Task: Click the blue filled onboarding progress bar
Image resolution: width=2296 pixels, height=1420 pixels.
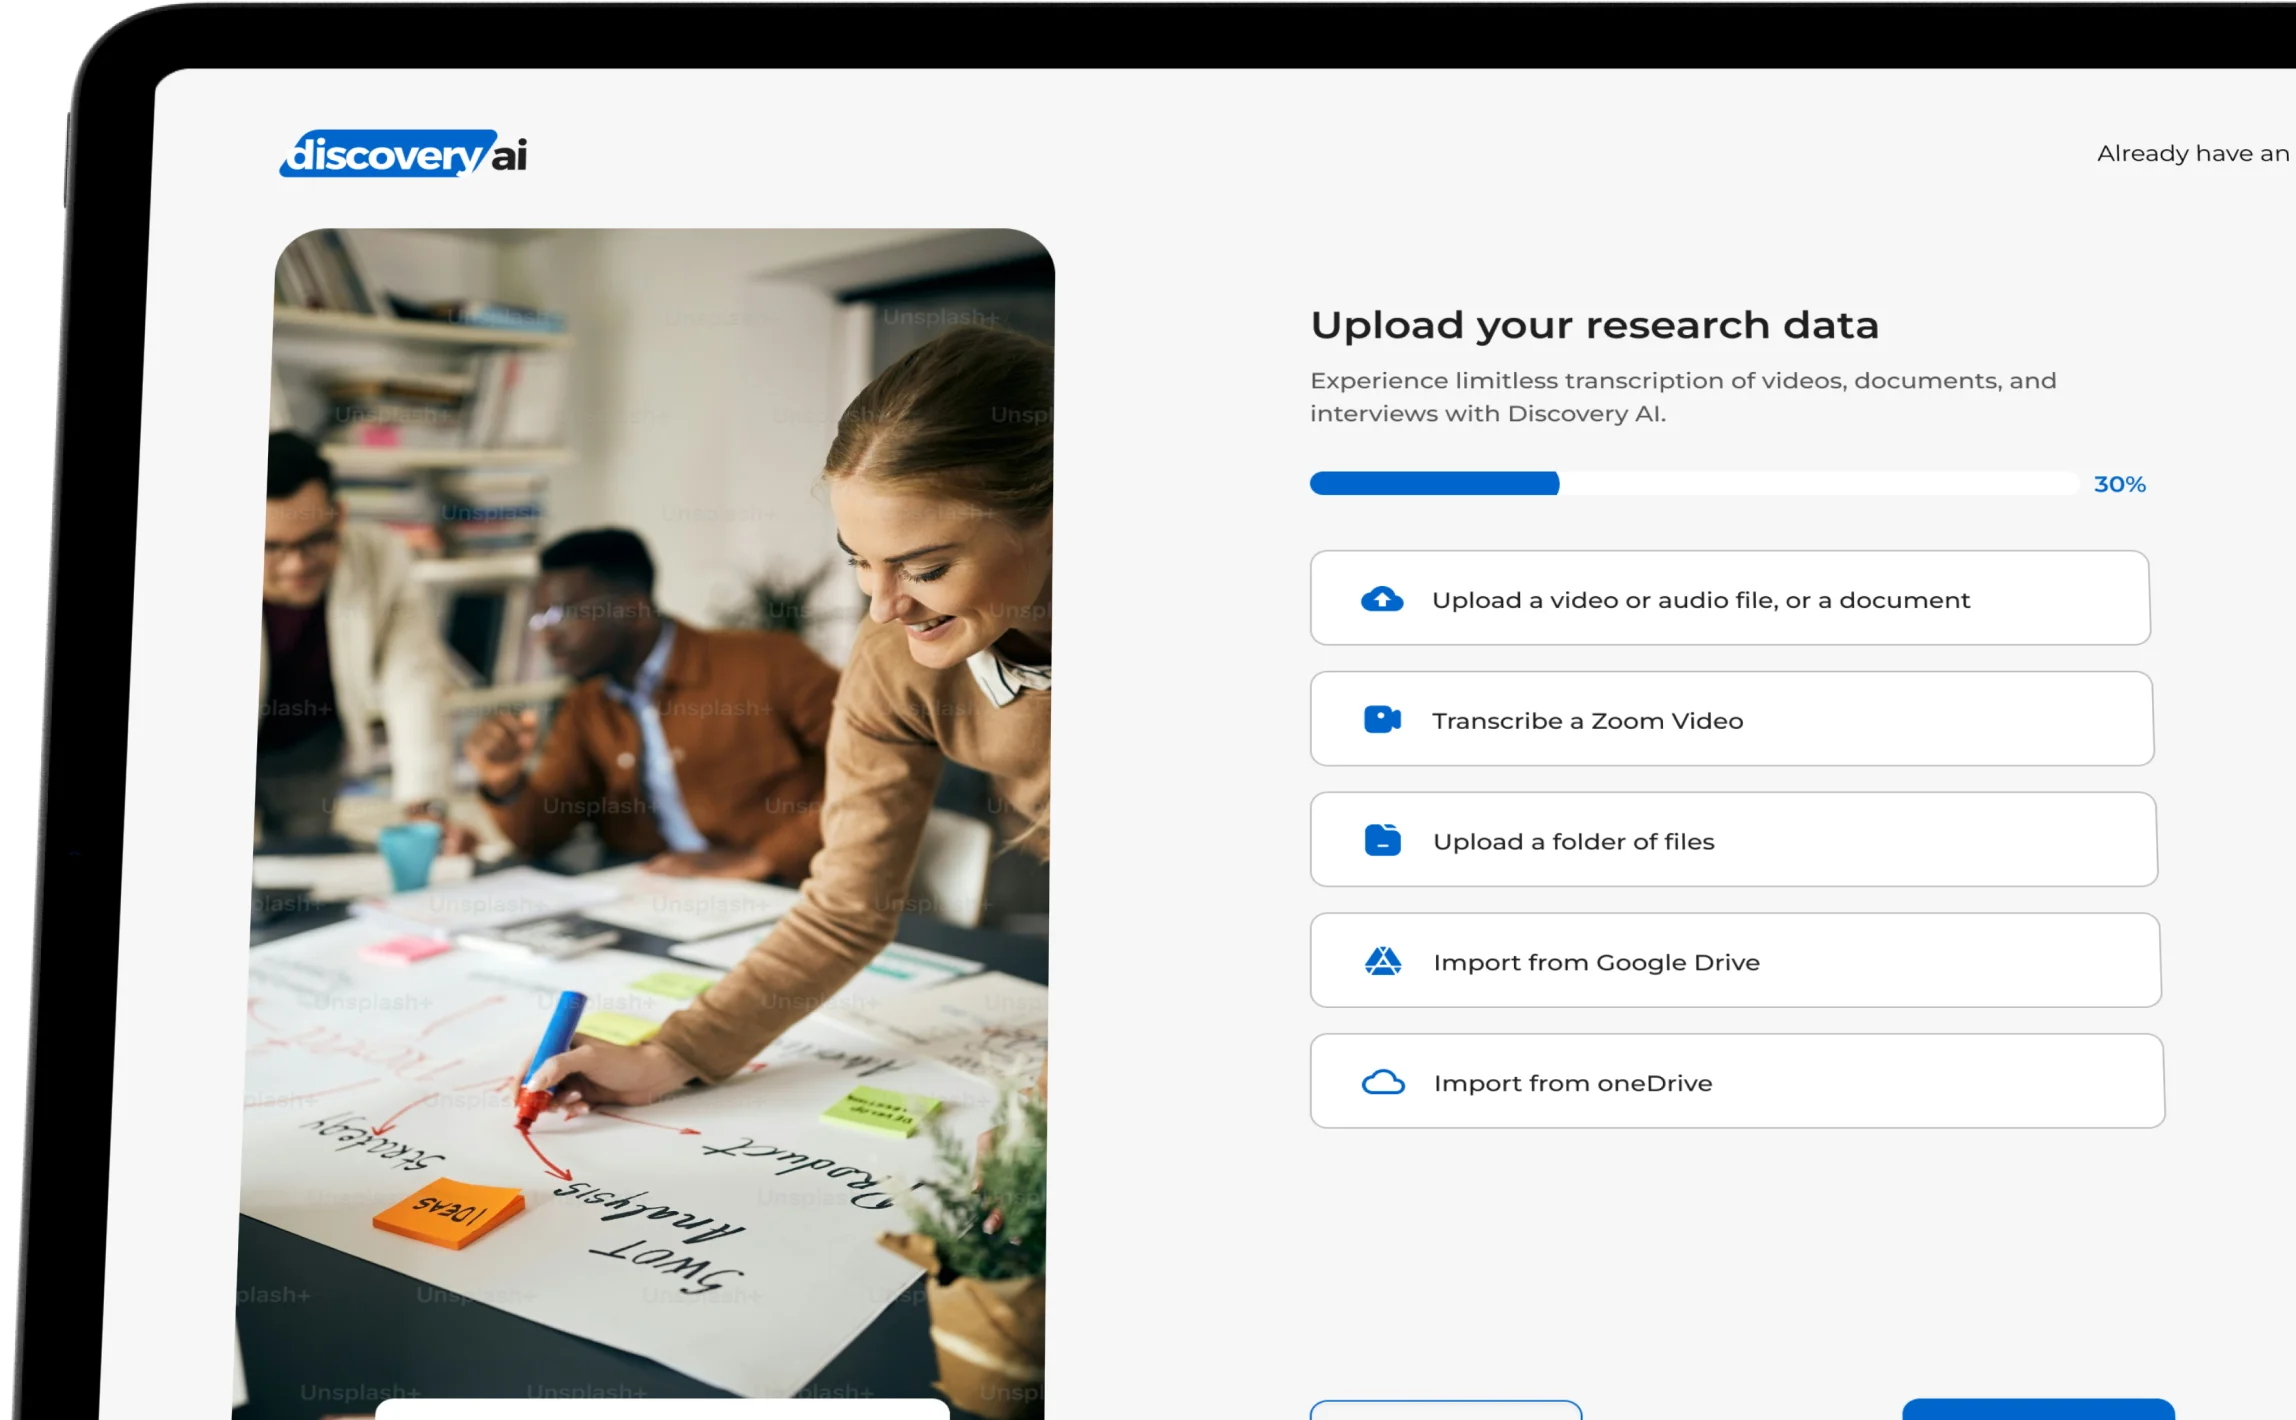Action: [1434, 484]
